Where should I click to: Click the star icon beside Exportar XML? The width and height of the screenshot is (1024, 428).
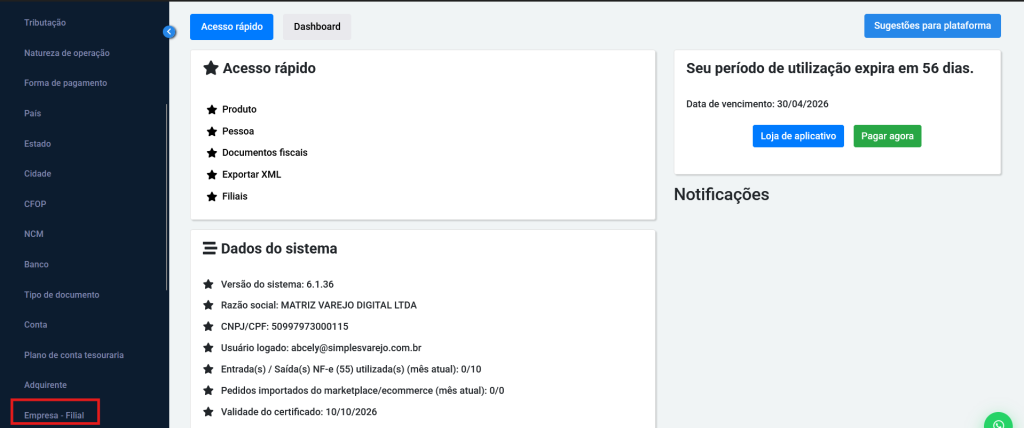pyautogui.click(x=211, y=175)
